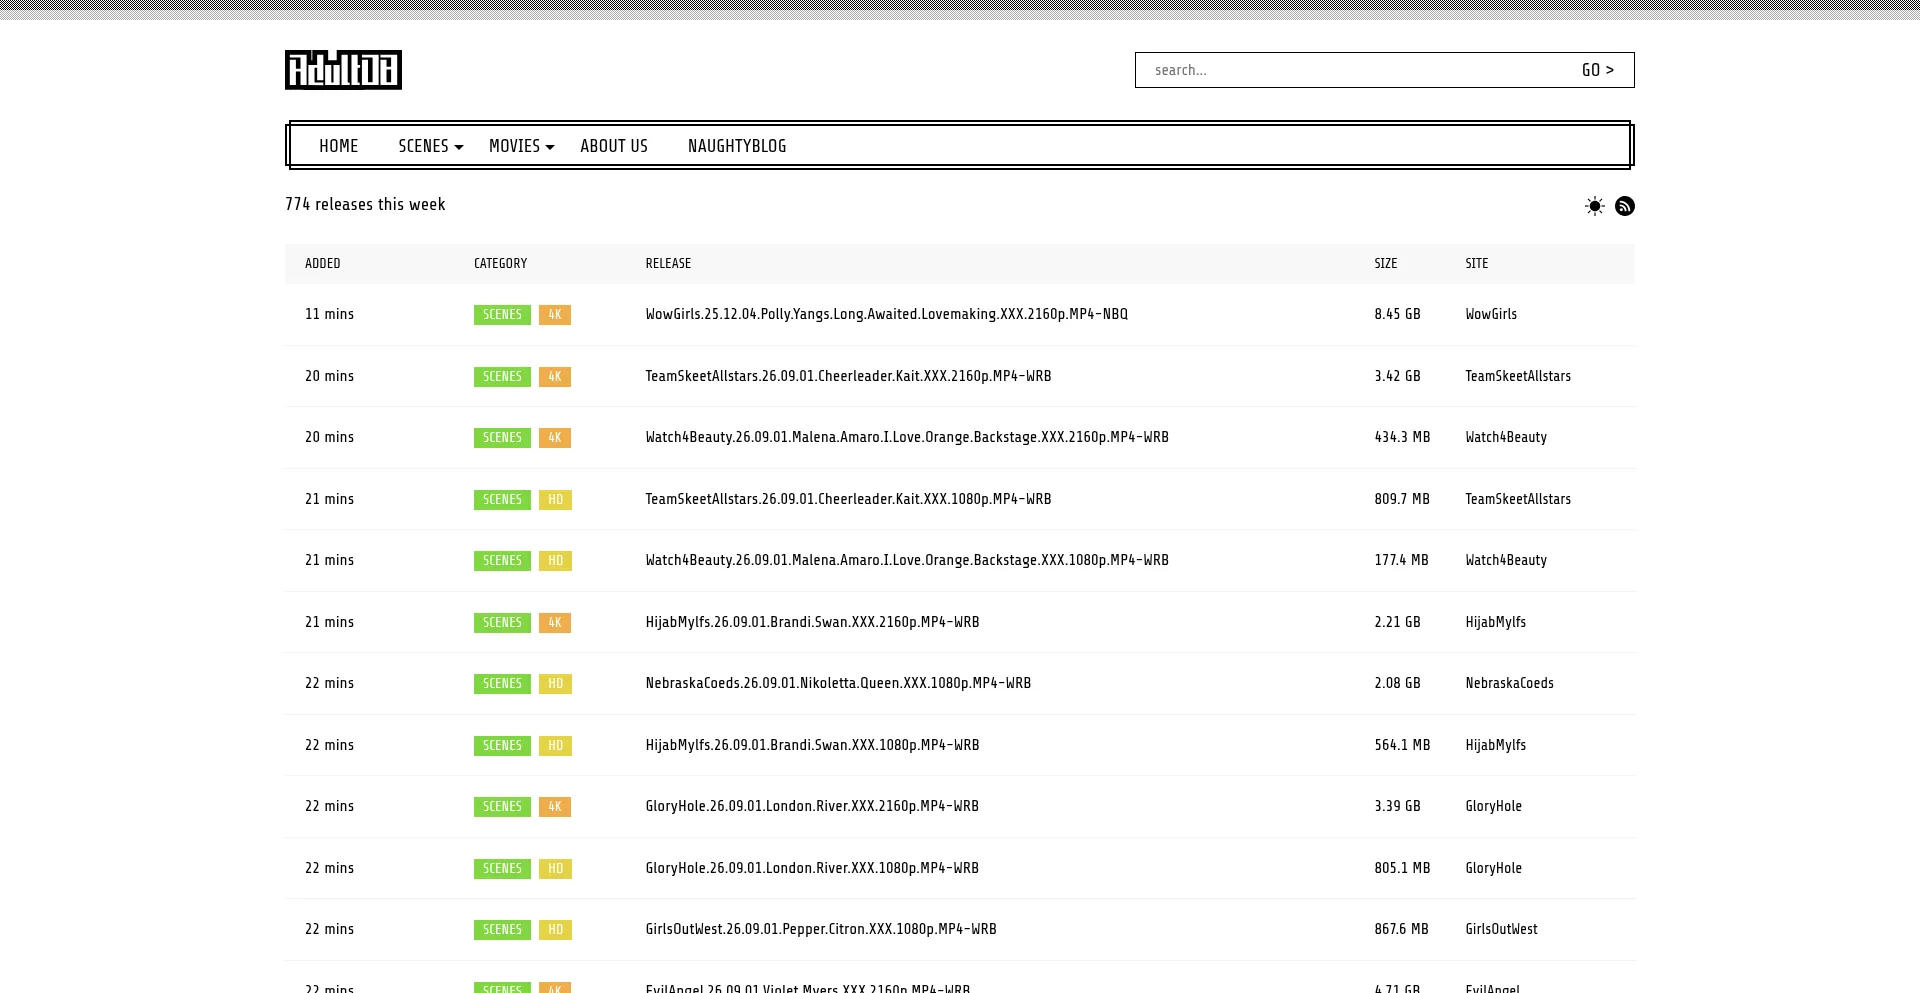Click the 4K tag on GloryHole 2160p row
1920x993 pixels.
(555, 807)
